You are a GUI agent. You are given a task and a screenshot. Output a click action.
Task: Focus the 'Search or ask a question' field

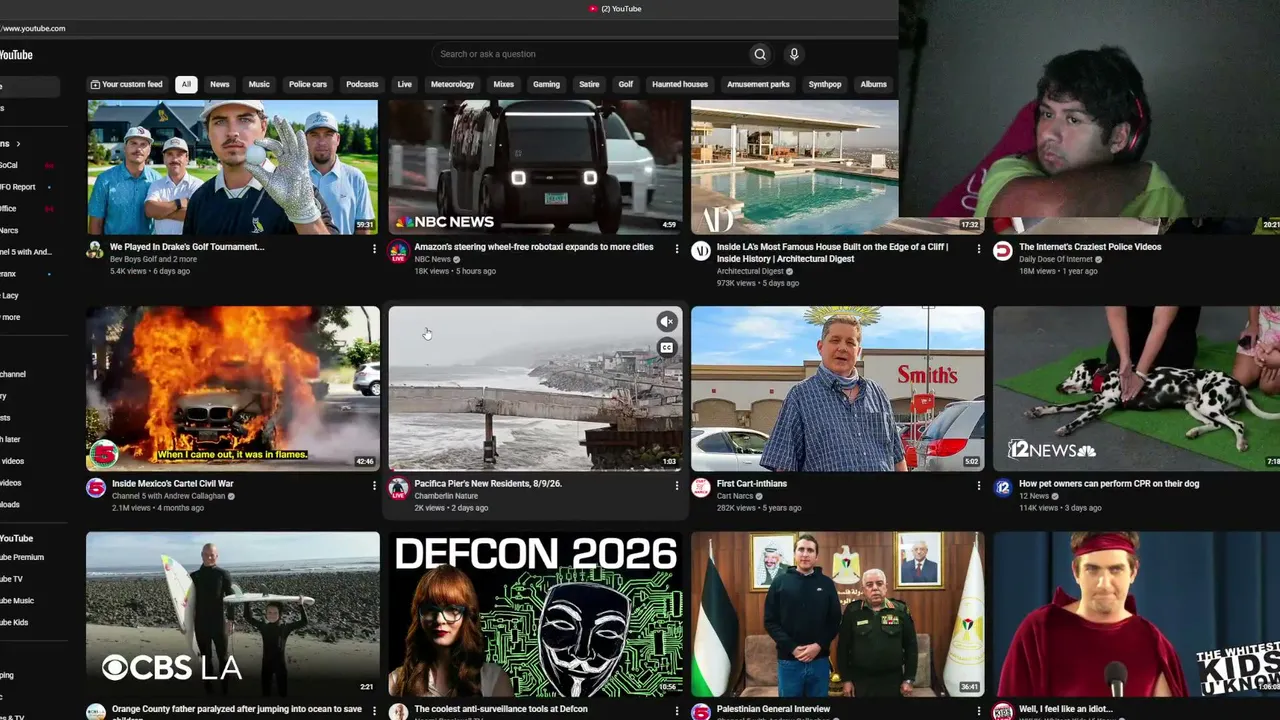pyautogui.click(x=590, y=54)
